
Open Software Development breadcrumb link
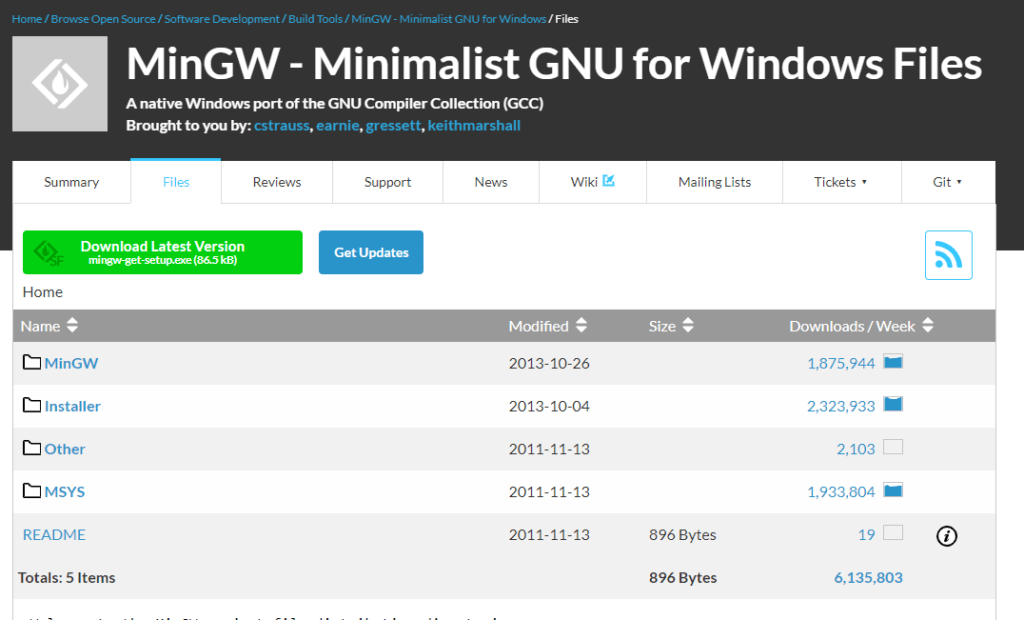[222, 19]
